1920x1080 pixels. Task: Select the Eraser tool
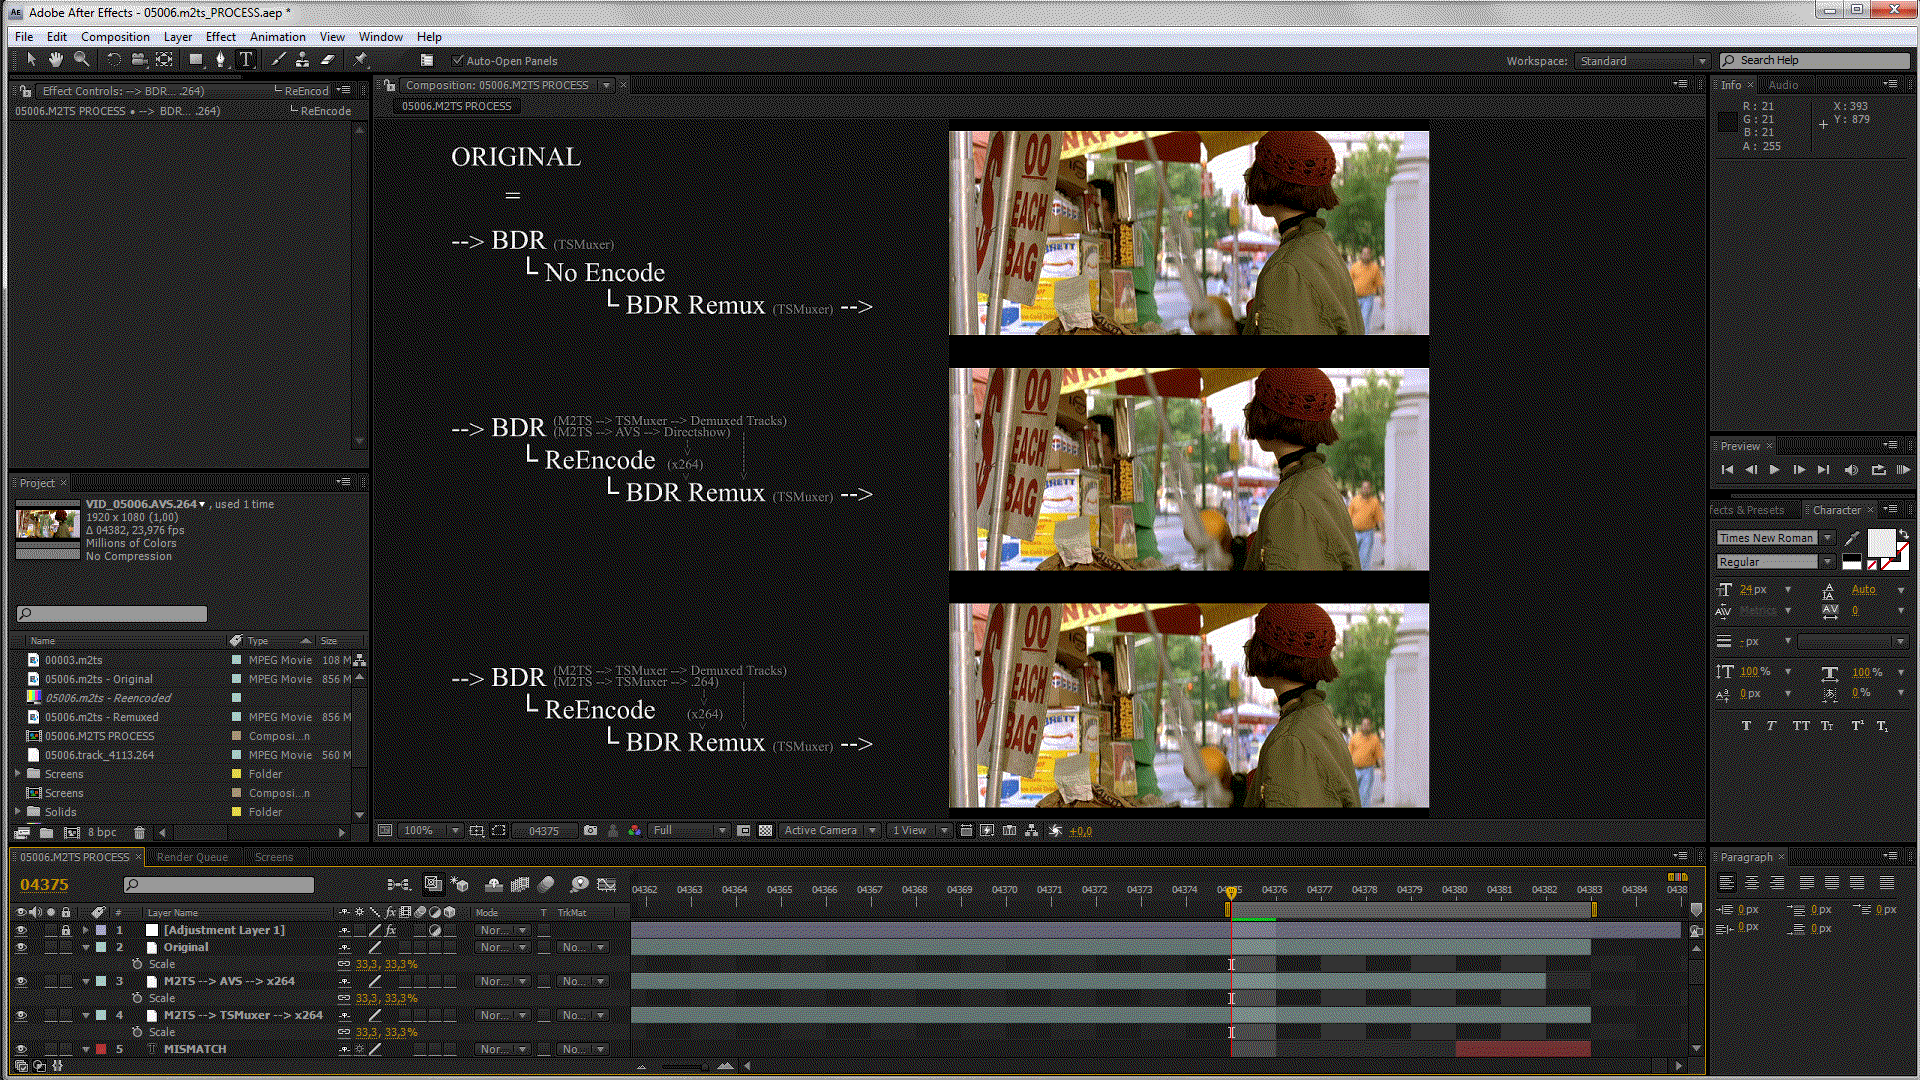pyautogui.click(x=327, y=60)
